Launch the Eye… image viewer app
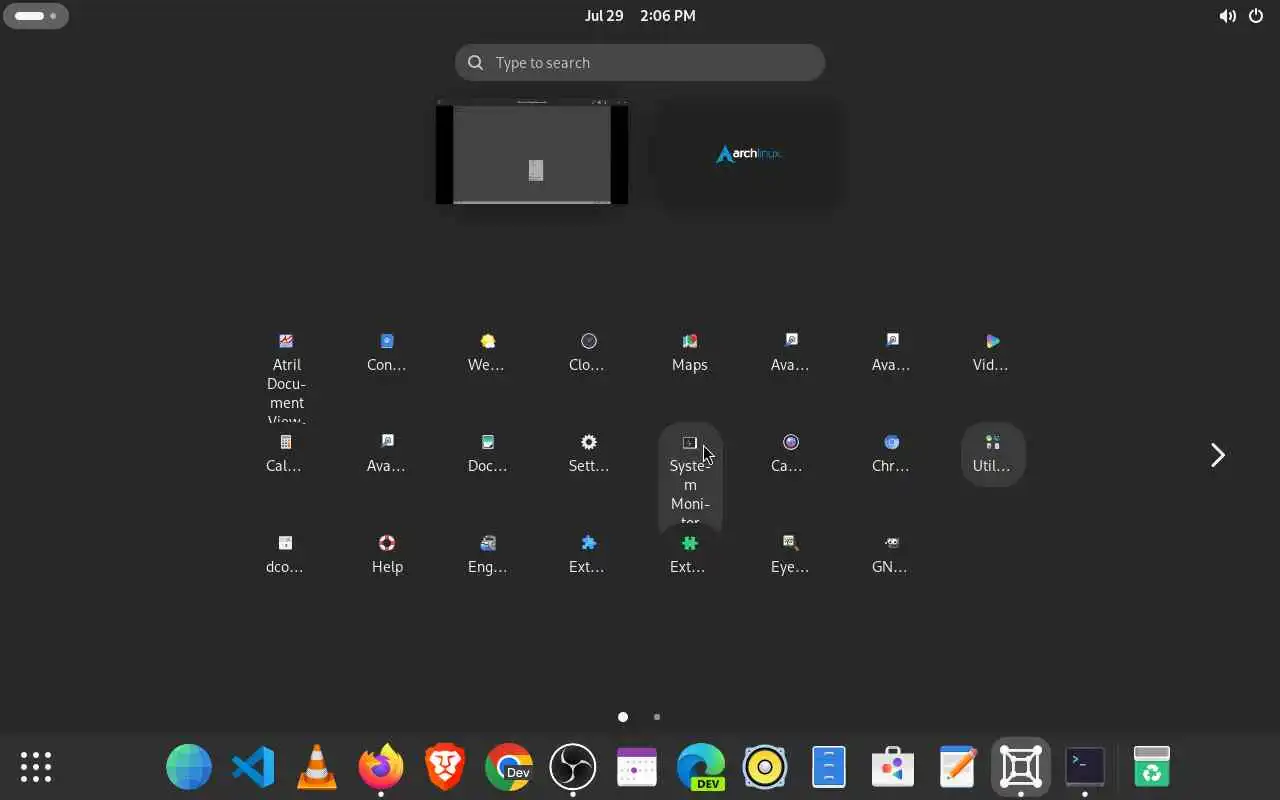1280x800 pixels. click(x=790, y=555)
